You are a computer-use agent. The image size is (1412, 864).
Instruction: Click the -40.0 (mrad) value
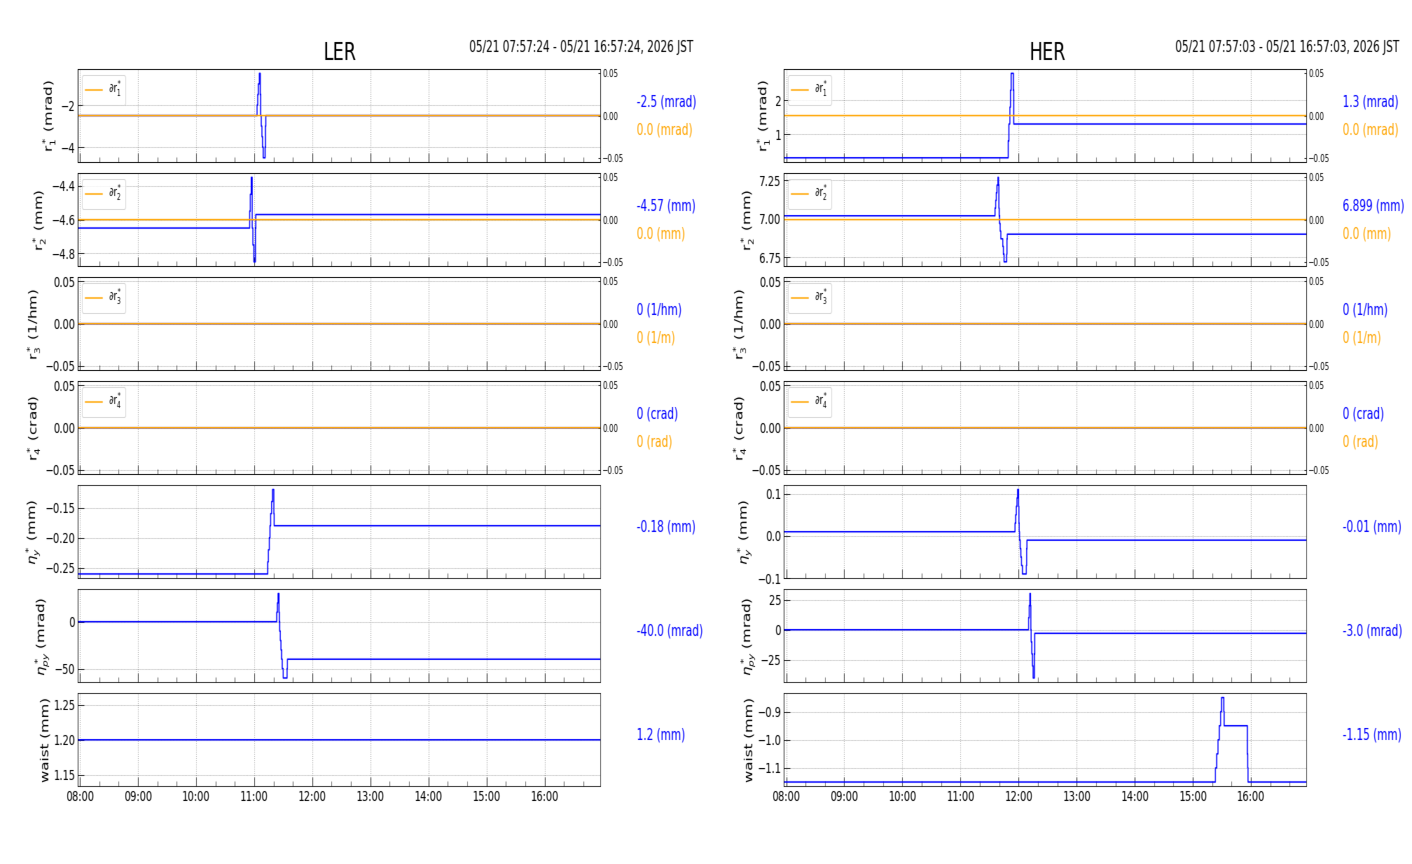pos(669,631)
